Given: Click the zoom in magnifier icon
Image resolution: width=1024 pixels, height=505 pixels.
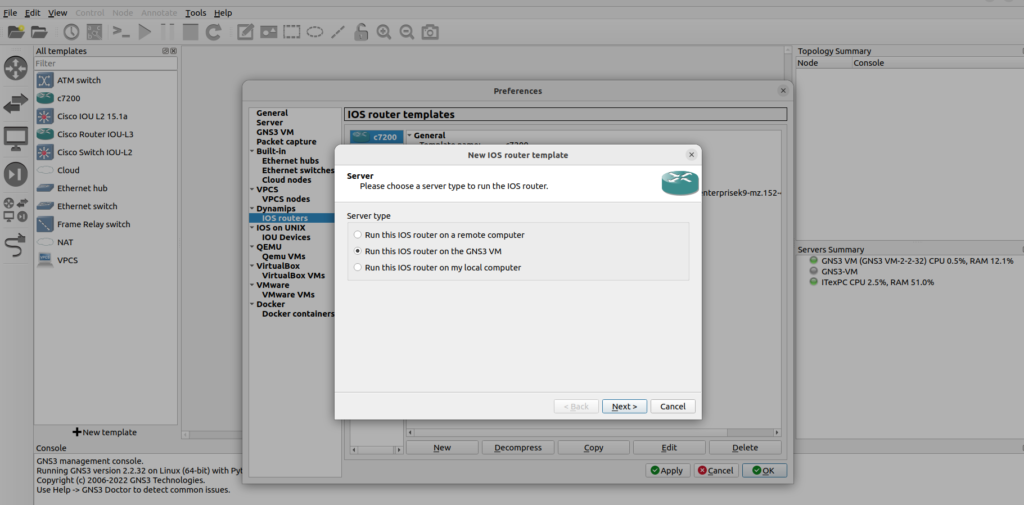Looking at the screenshot, I should (x=384, y=32).
